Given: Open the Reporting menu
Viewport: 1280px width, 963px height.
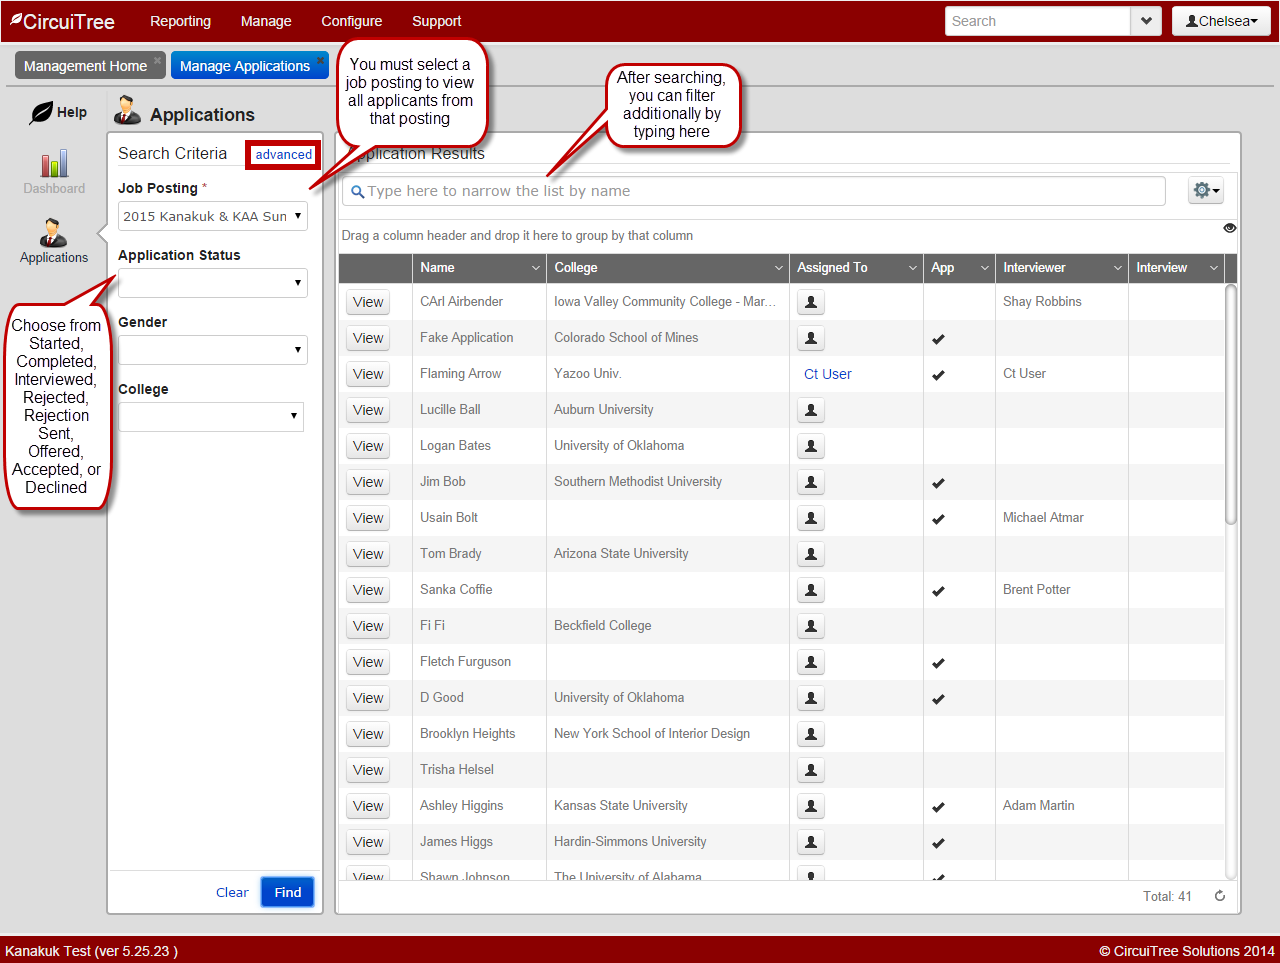Looking at the screenshot, I should 180,21.
